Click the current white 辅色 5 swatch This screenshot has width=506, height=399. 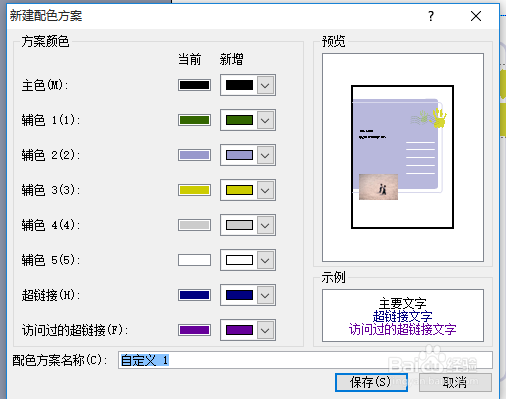click(x=194, y=260)
